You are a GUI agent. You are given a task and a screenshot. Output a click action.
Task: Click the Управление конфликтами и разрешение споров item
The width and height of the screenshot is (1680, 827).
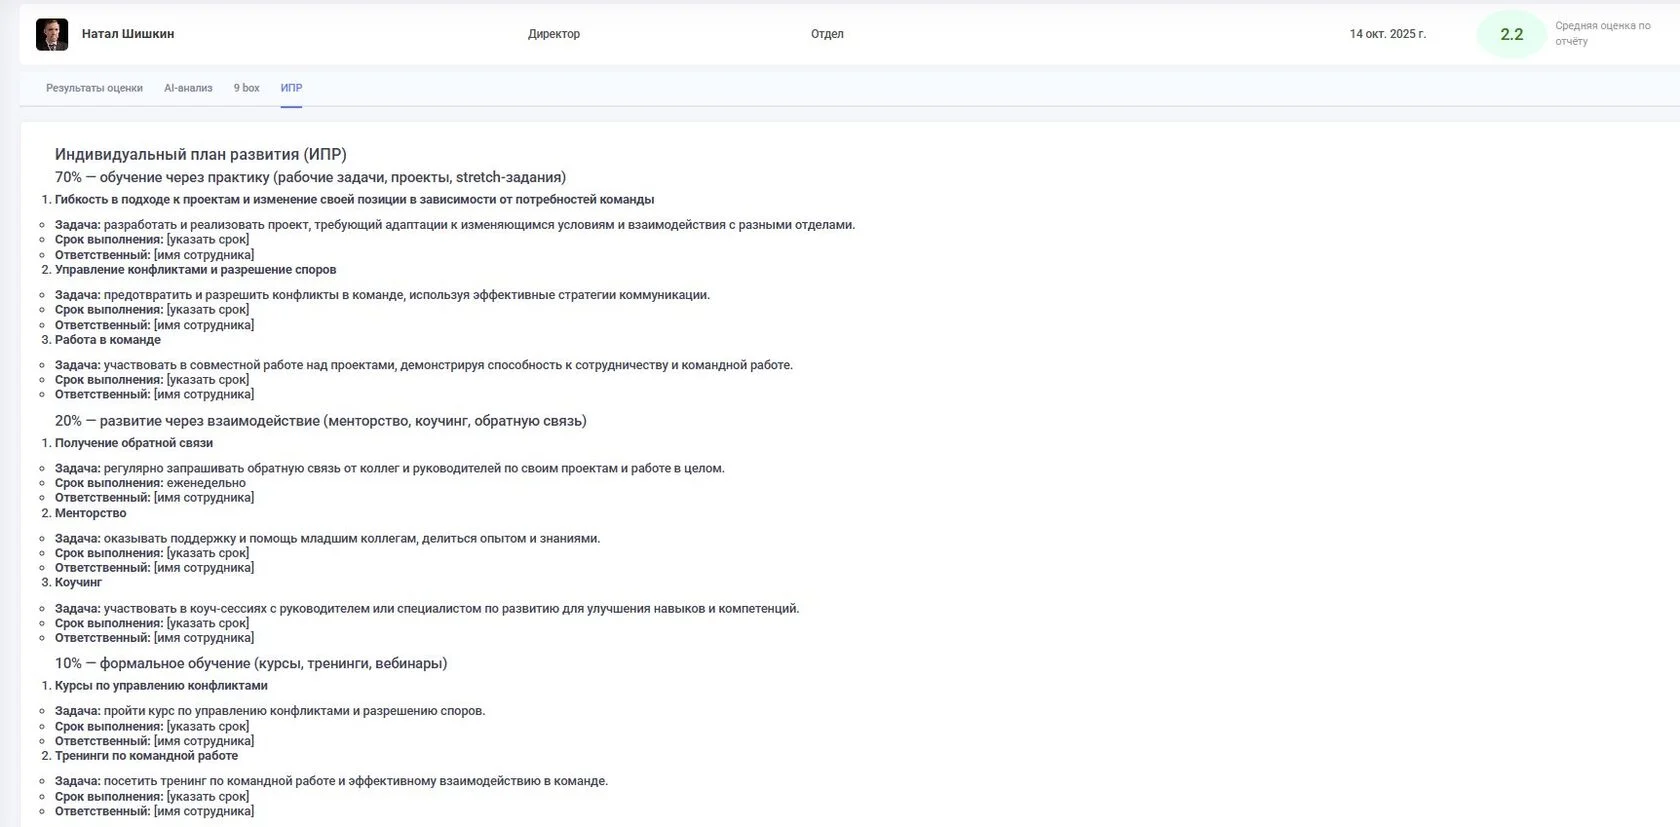coord(195,270)
